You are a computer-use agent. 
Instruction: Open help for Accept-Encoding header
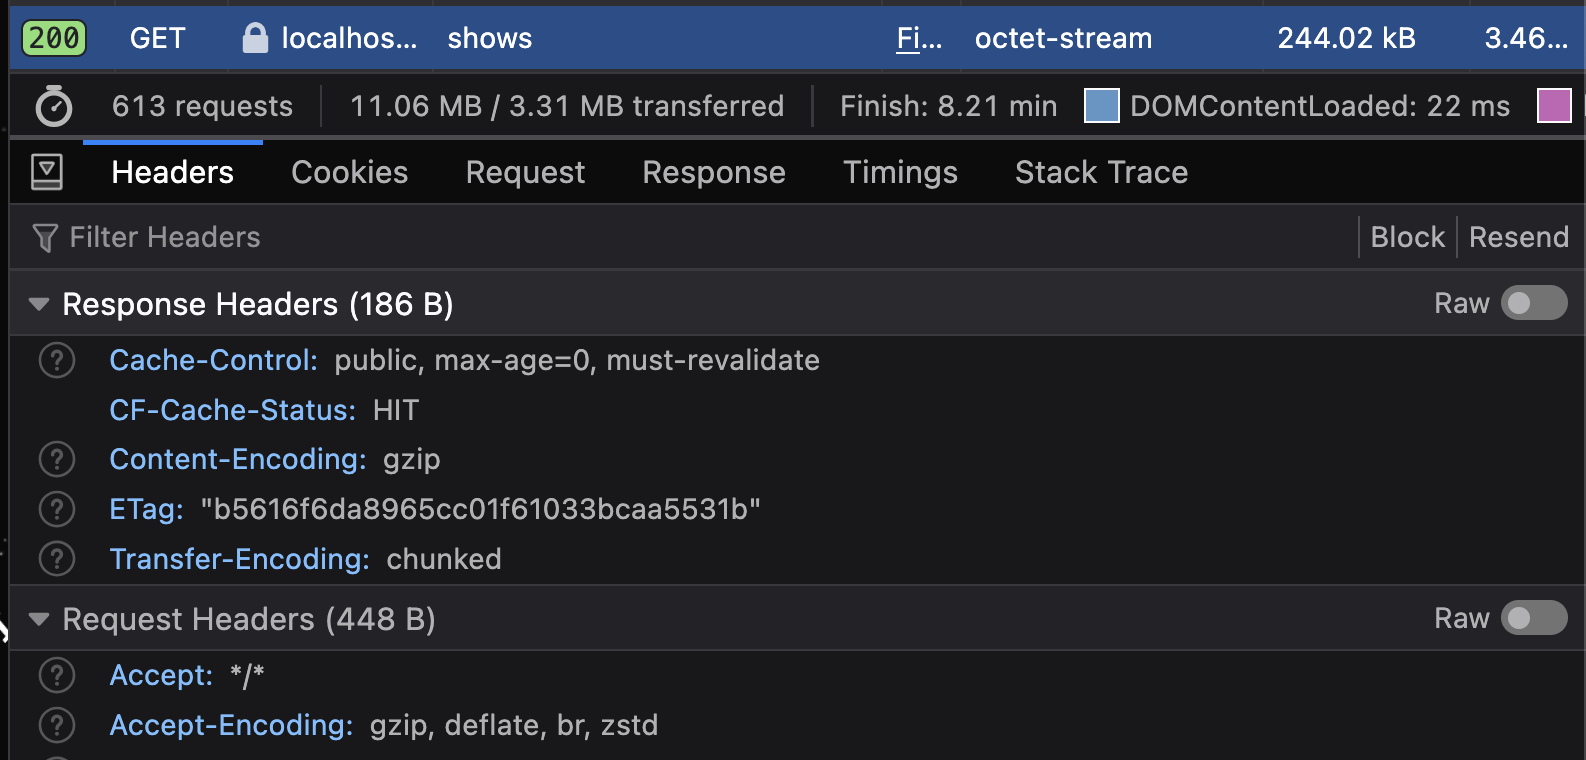tap(57, 725)
